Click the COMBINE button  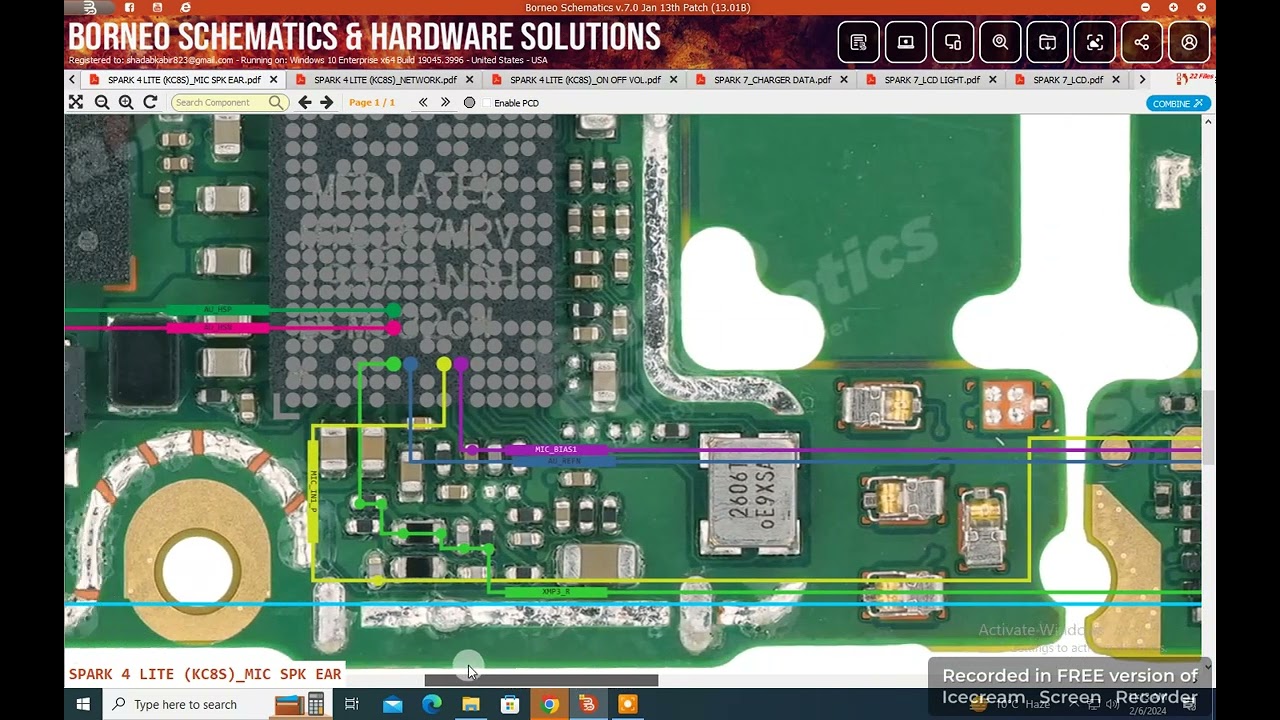(1178, 103)
